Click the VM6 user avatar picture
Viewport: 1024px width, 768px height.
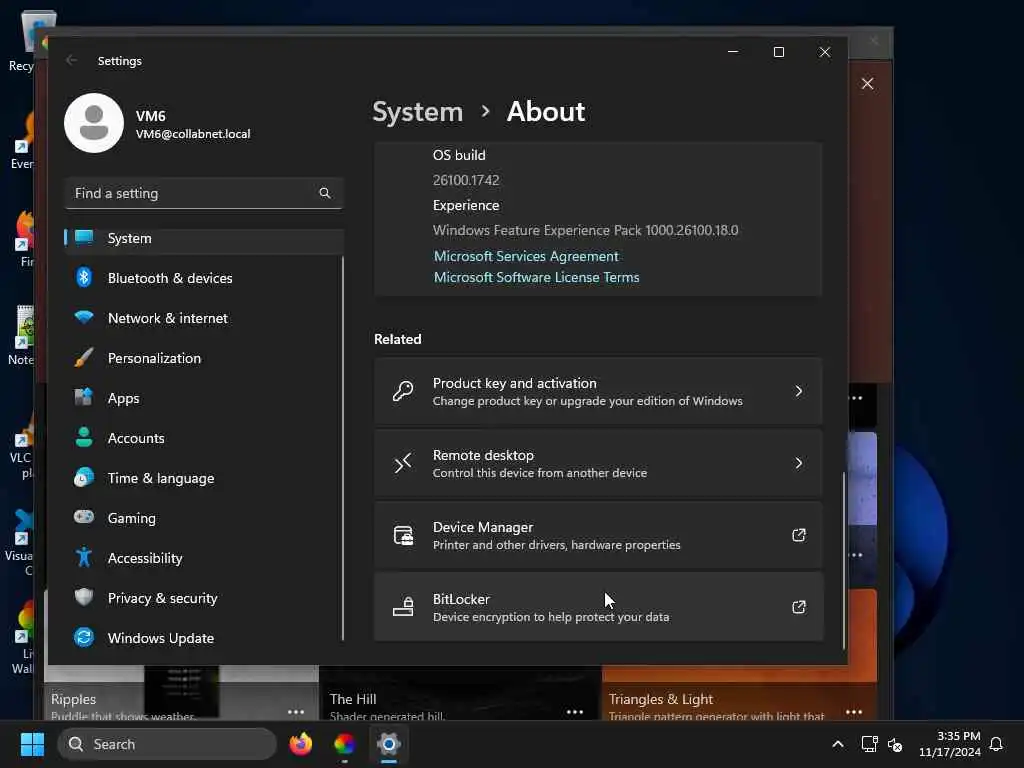[x=94, y=123]
